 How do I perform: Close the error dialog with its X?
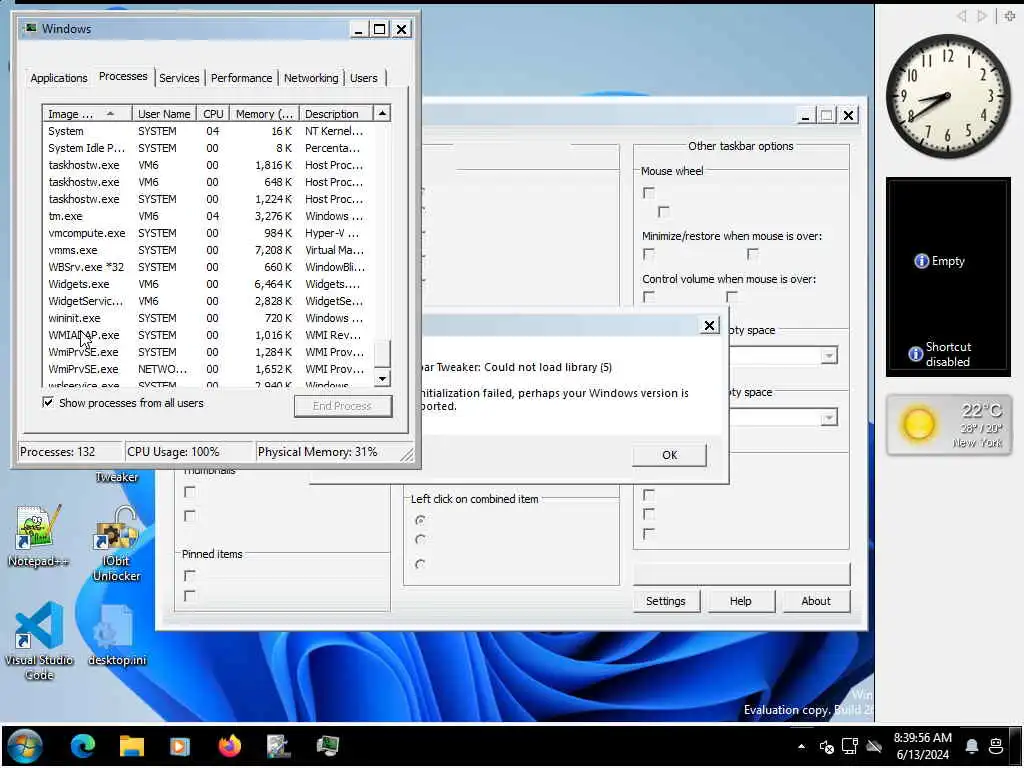[x=709, y=325]
